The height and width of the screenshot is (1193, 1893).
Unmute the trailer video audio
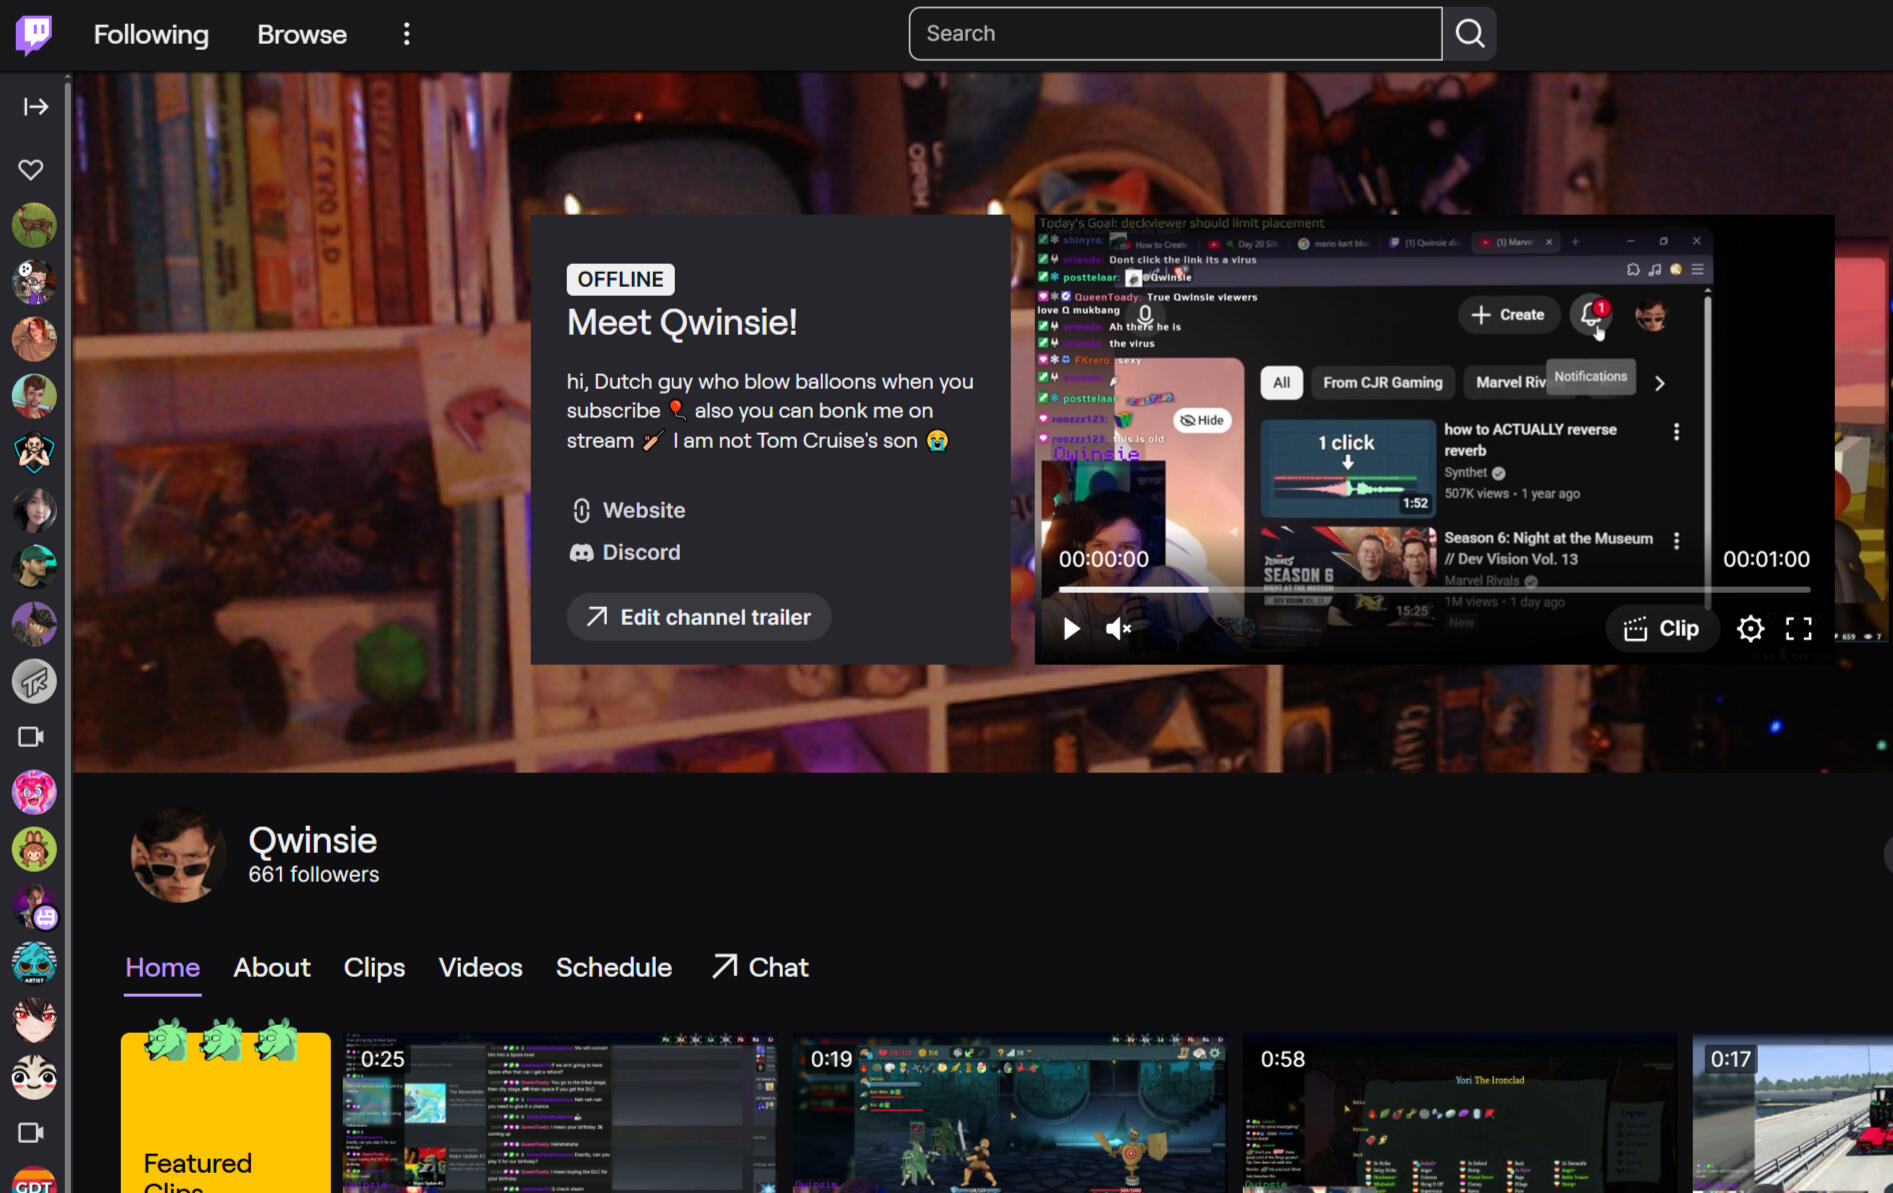click(1118, 629)
